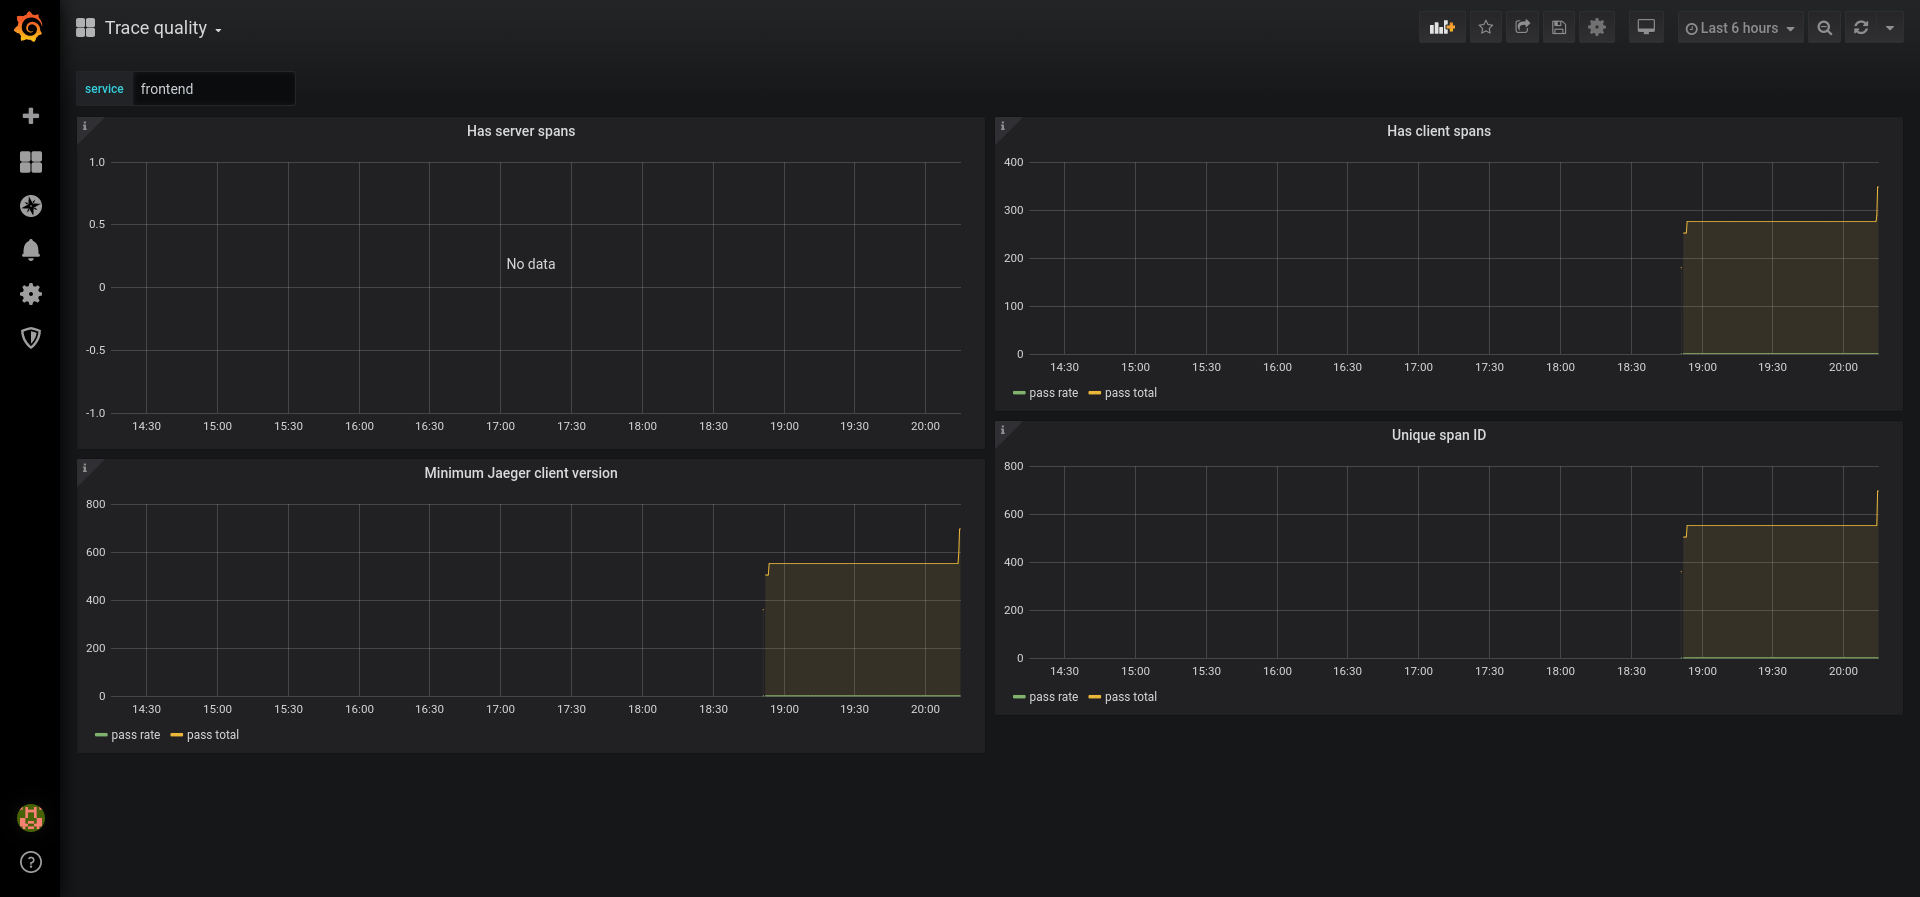Click the Add panel toolbar icon
1920x897 pixels.
(x=1442, y=28)
